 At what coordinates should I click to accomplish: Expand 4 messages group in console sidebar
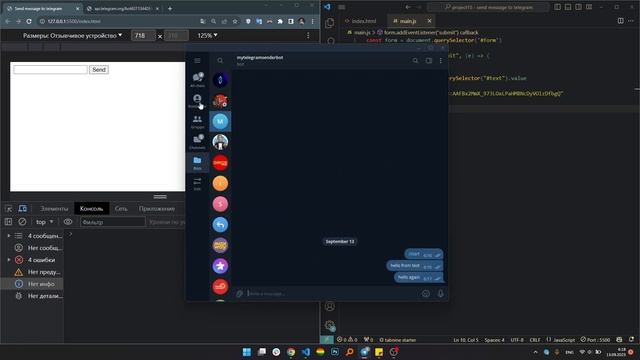coord(9,236)
